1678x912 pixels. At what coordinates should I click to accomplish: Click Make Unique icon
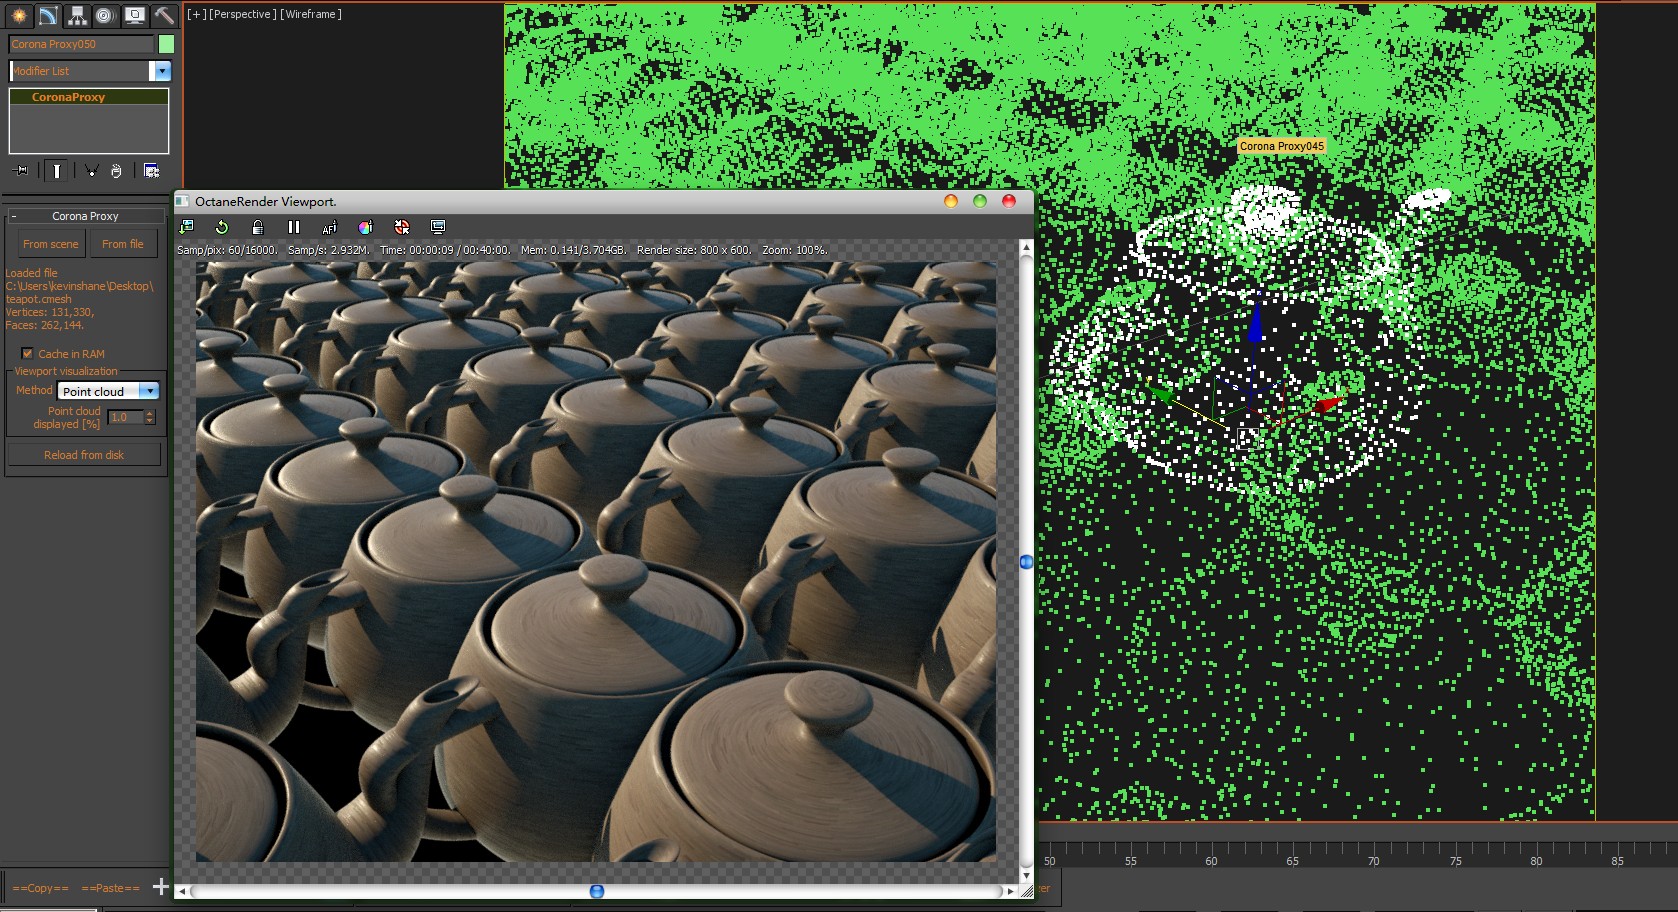tap(91, 171)
